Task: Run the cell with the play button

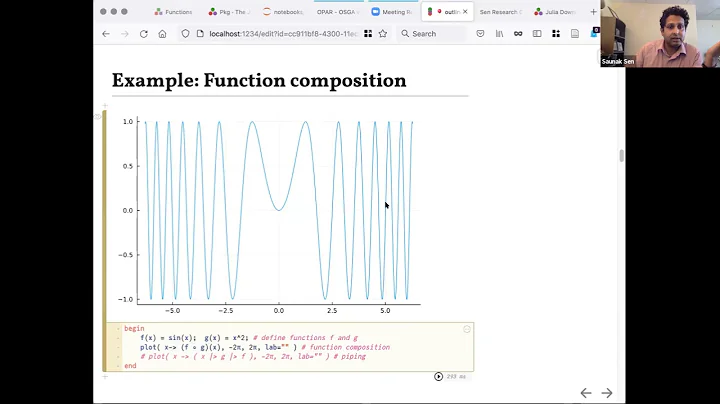Action: click(439, 376)
